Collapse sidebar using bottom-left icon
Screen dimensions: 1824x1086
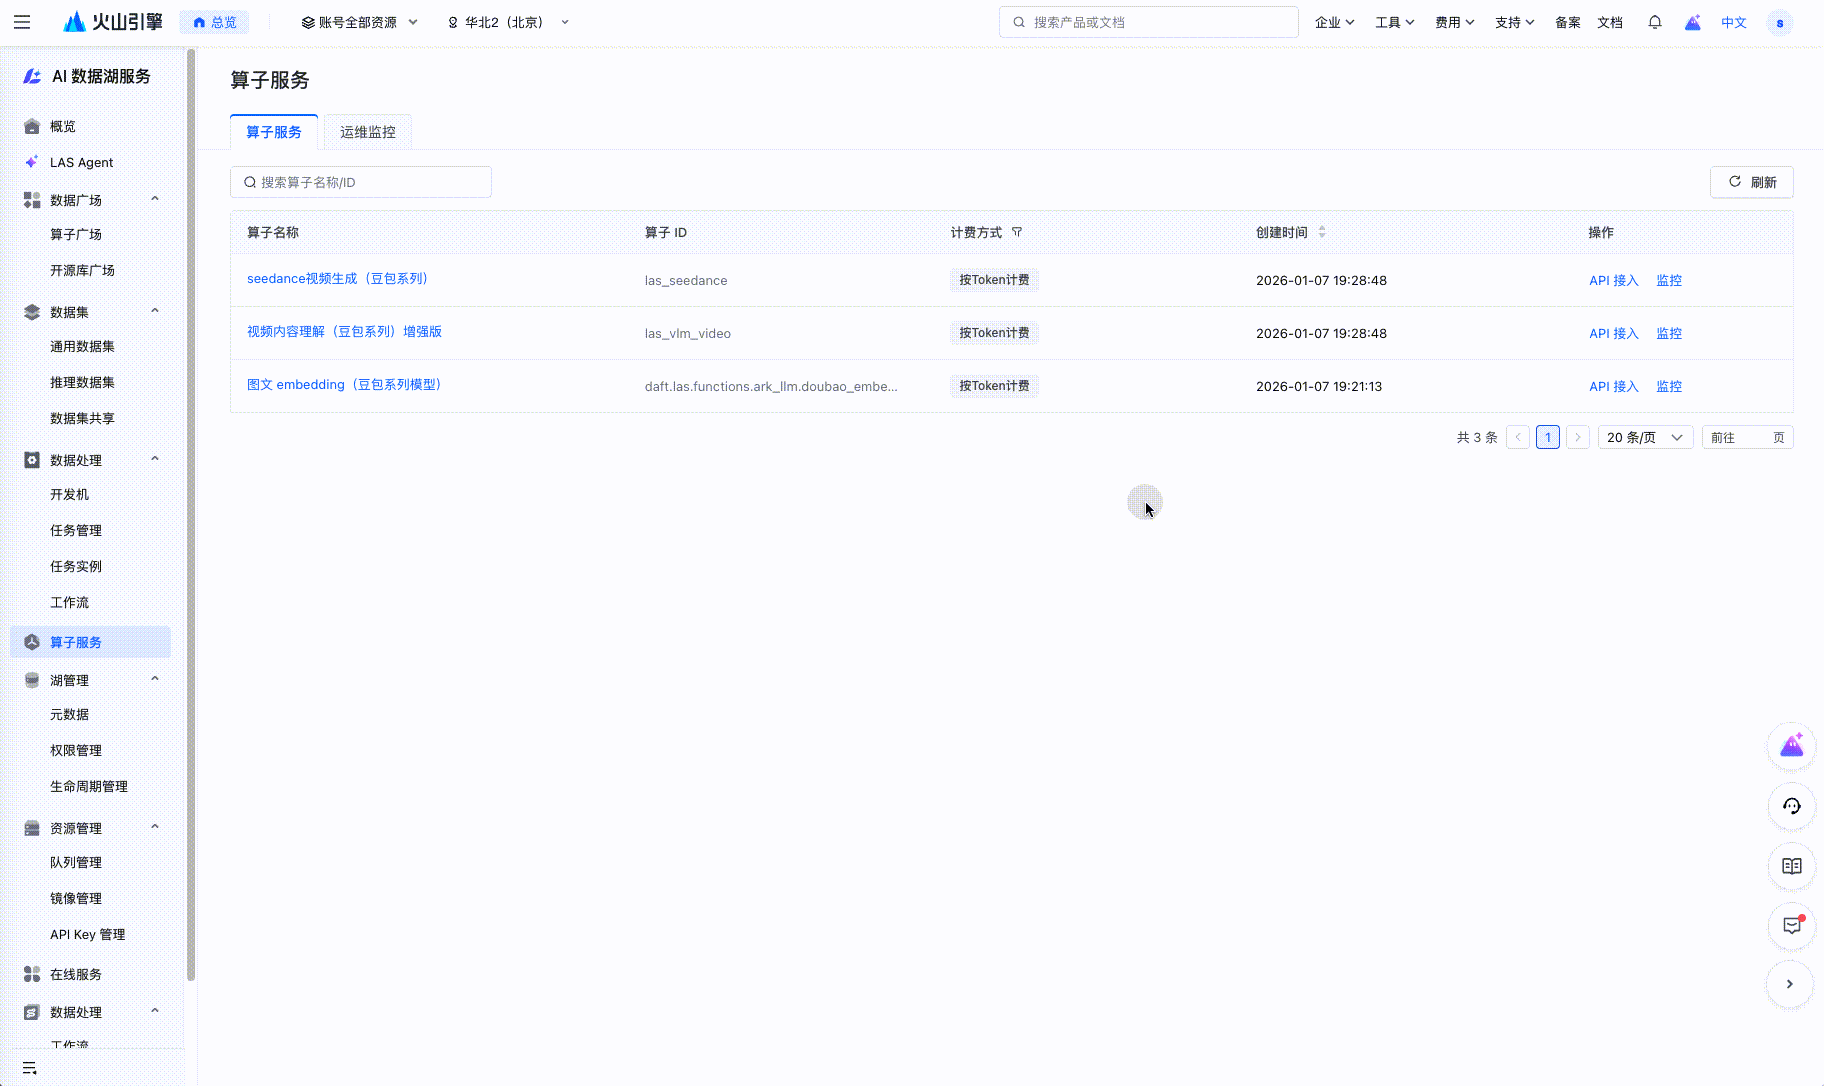click(30, 1068)
